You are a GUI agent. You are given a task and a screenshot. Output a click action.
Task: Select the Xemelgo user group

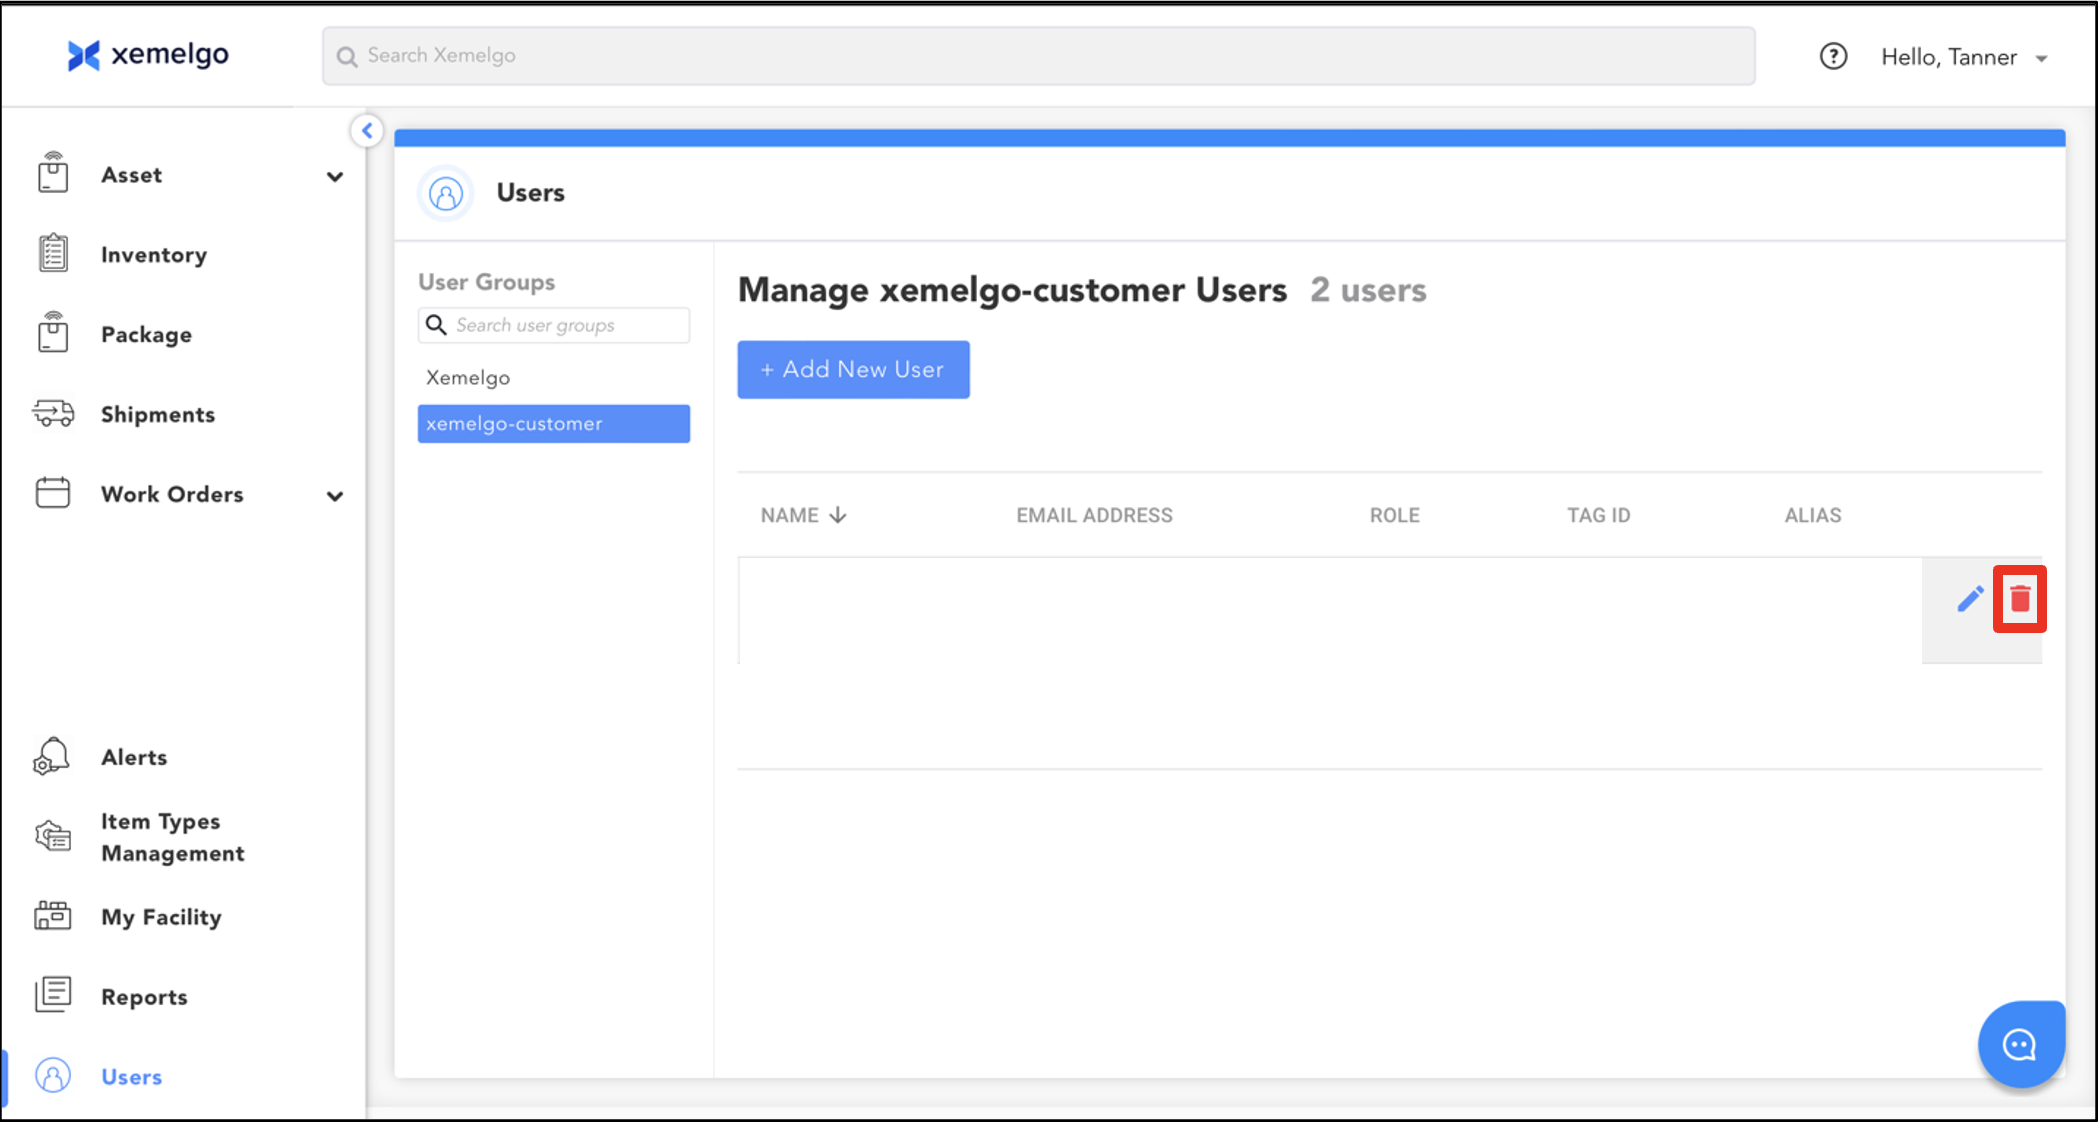click(468, 378)
